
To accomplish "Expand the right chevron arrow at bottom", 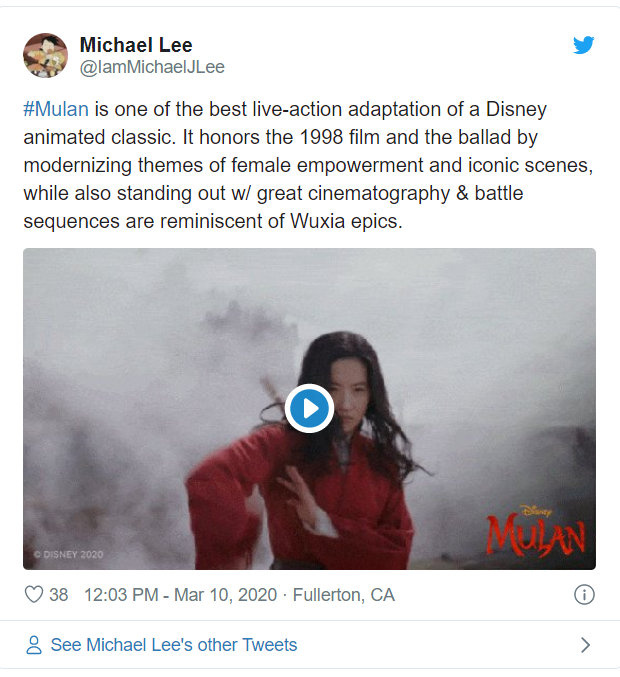I will [x=585, y=645].
